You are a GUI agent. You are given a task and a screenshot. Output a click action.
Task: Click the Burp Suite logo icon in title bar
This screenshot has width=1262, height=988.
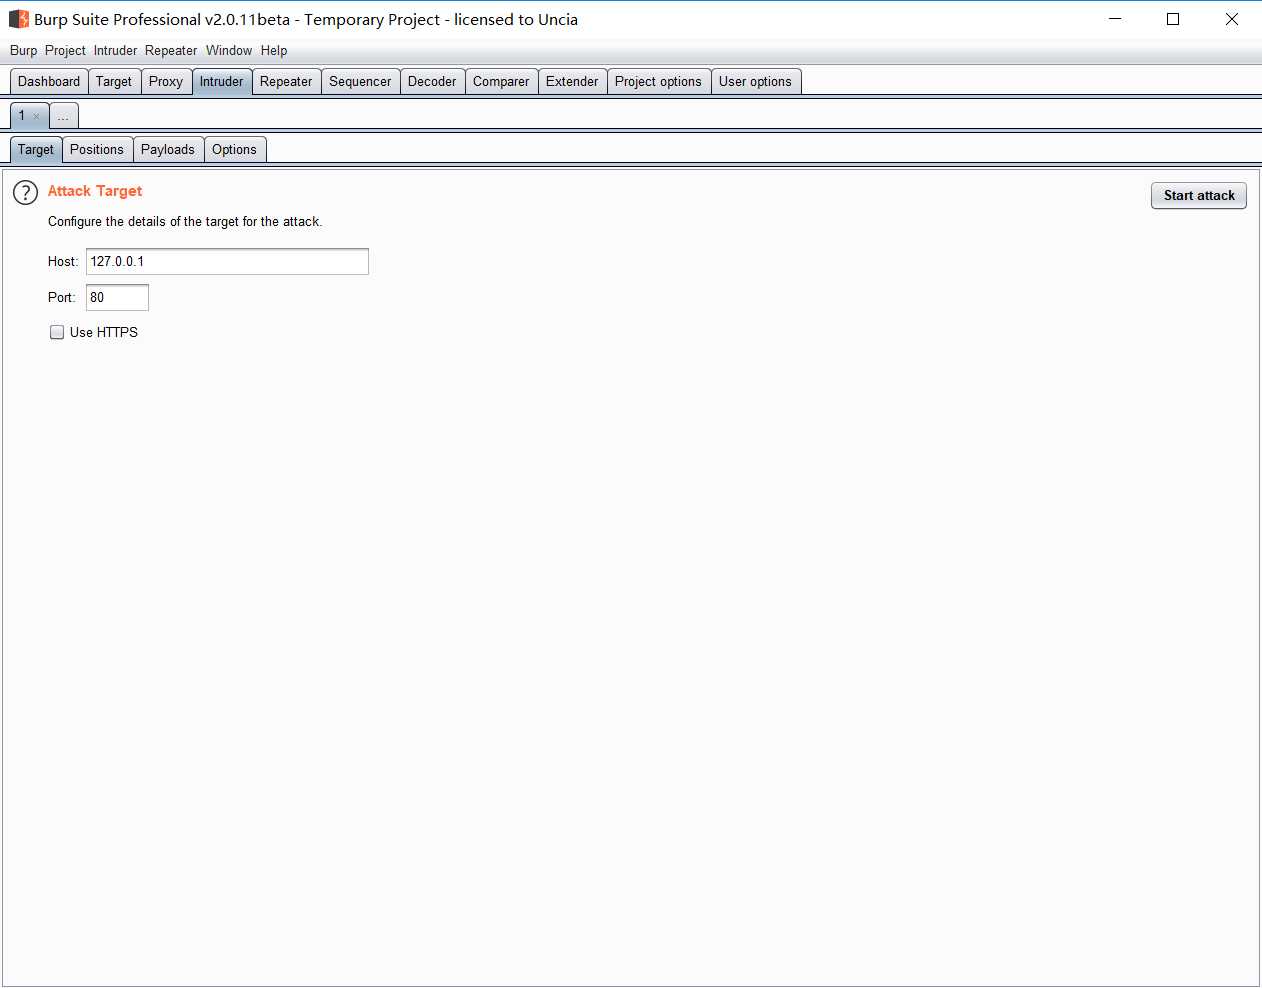click(19, 19)
